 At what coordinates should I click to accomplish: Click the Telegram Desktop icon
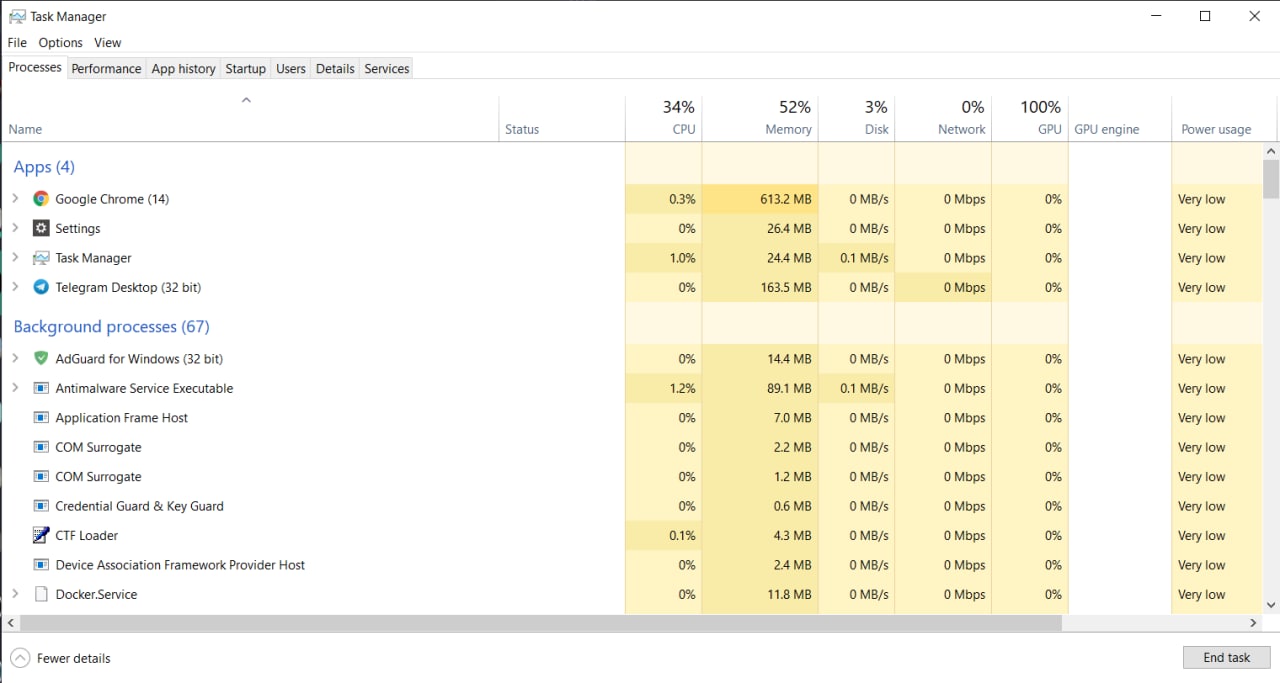[41, 287]
